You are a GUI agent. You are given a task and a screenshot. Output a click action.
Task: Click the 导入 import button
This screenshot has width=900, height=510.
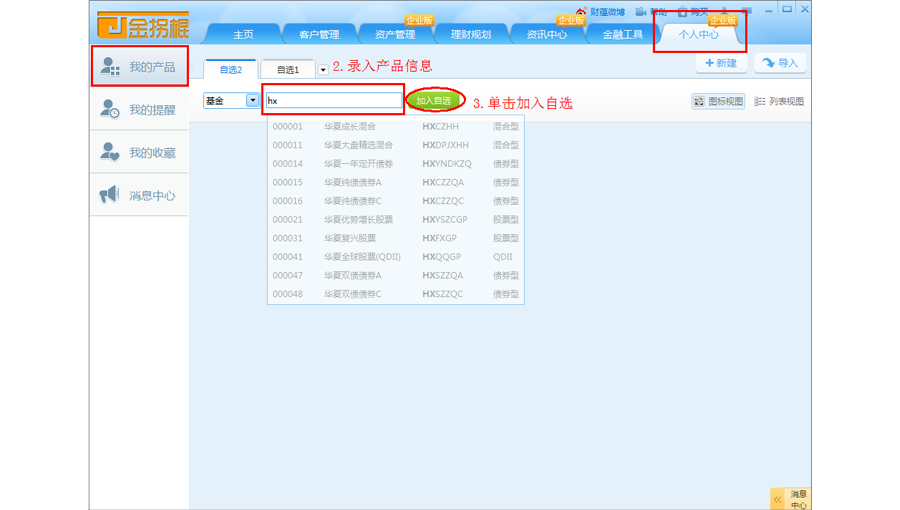pyautogui.click(x=780, y=63)
